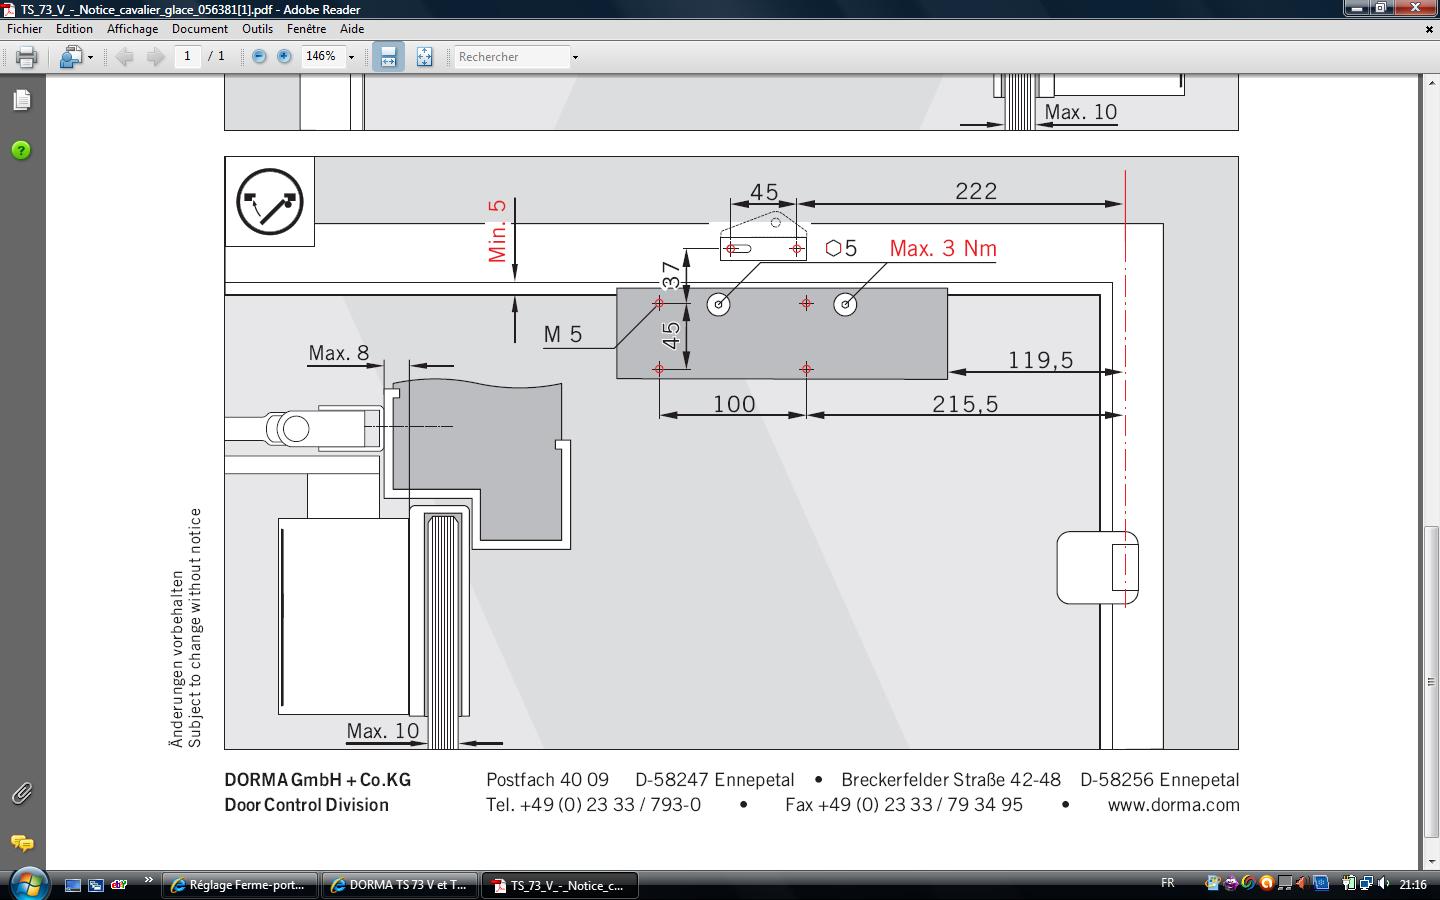
Task: Click Show Desktop in quick launch
Action: click(73, 885)
